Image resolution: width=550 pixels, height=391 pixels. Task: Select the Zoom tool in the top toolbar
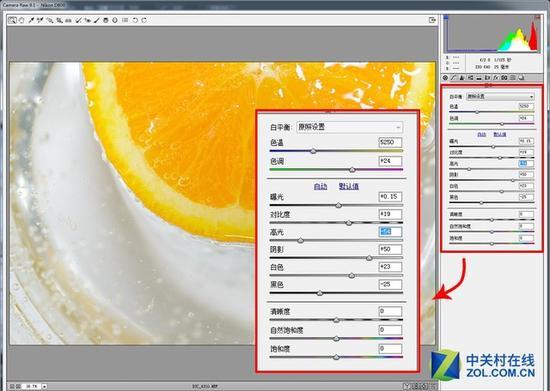12,20
